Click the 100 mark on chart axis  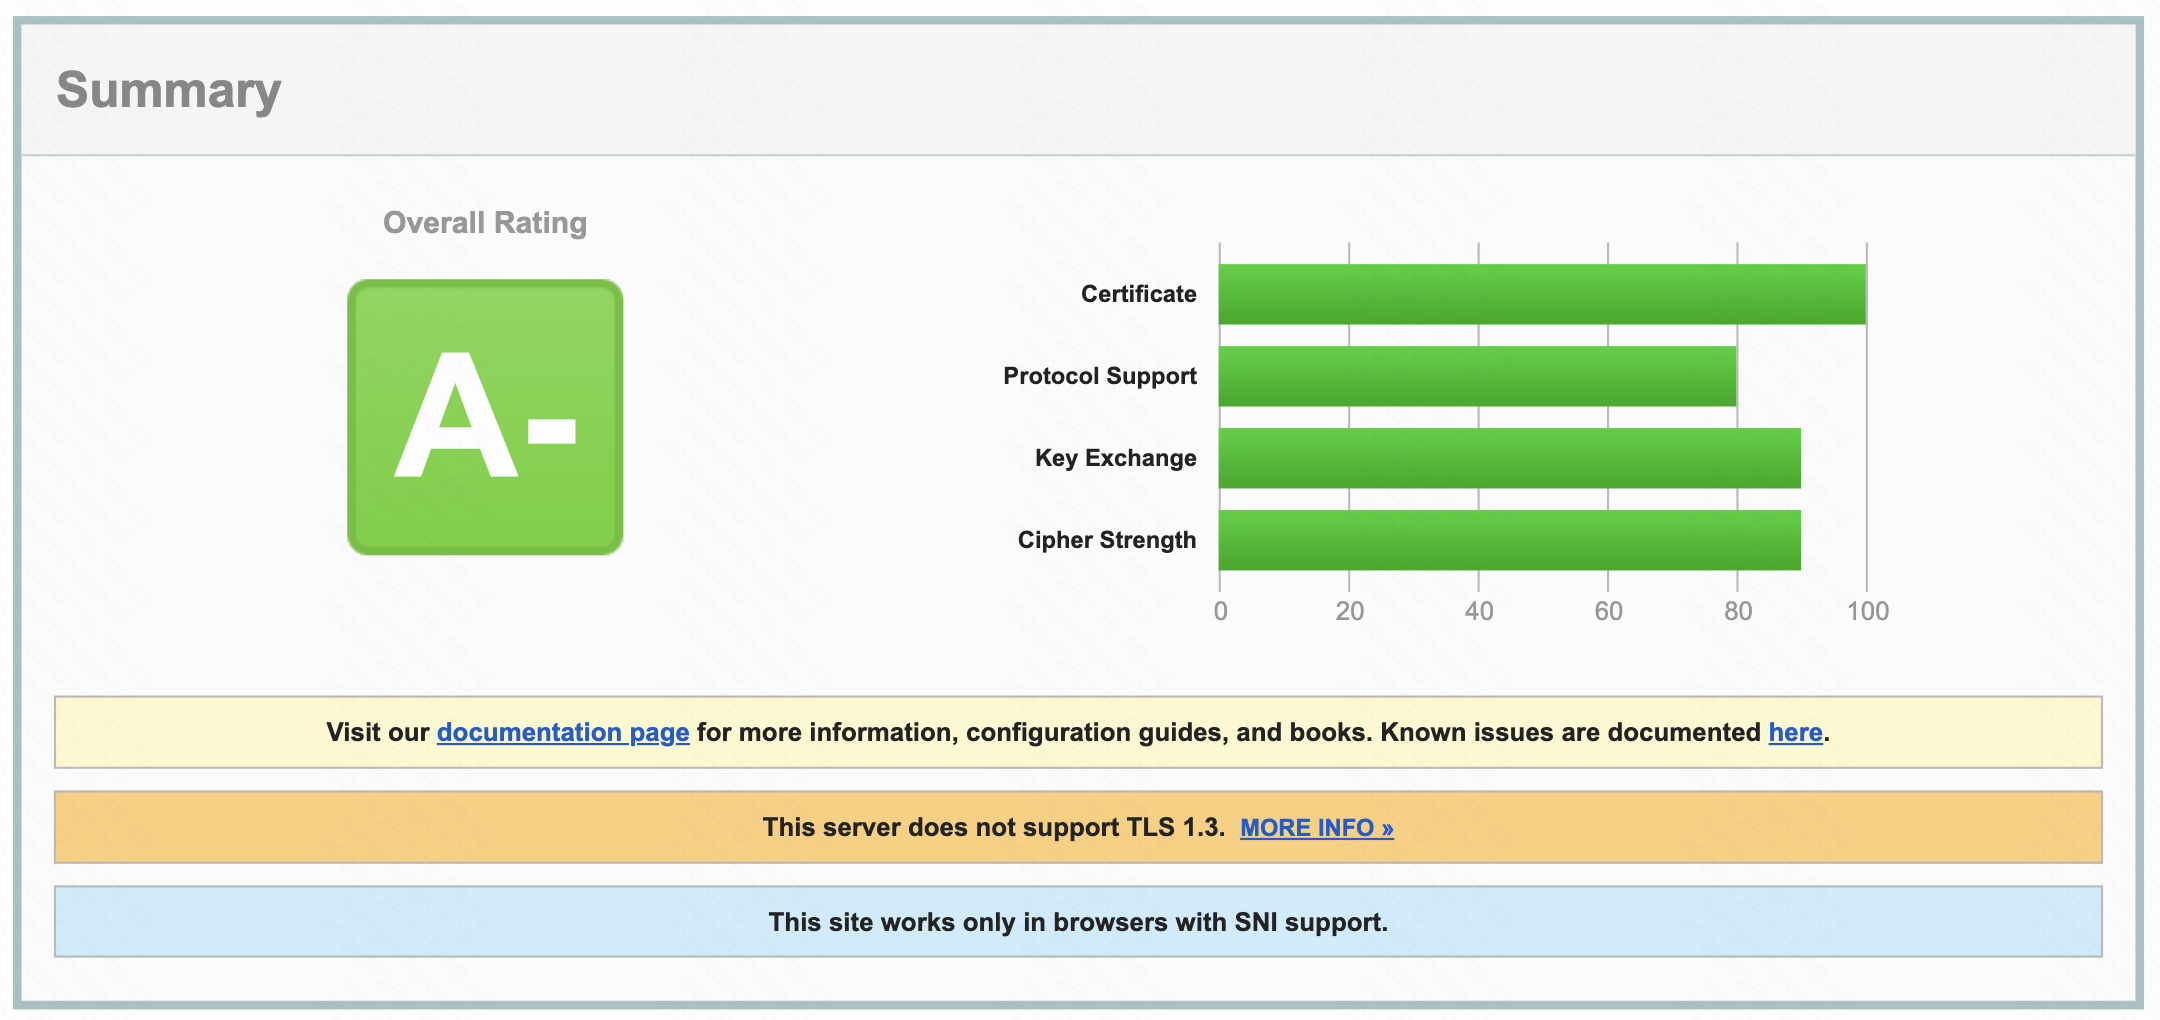[1867, 611]
